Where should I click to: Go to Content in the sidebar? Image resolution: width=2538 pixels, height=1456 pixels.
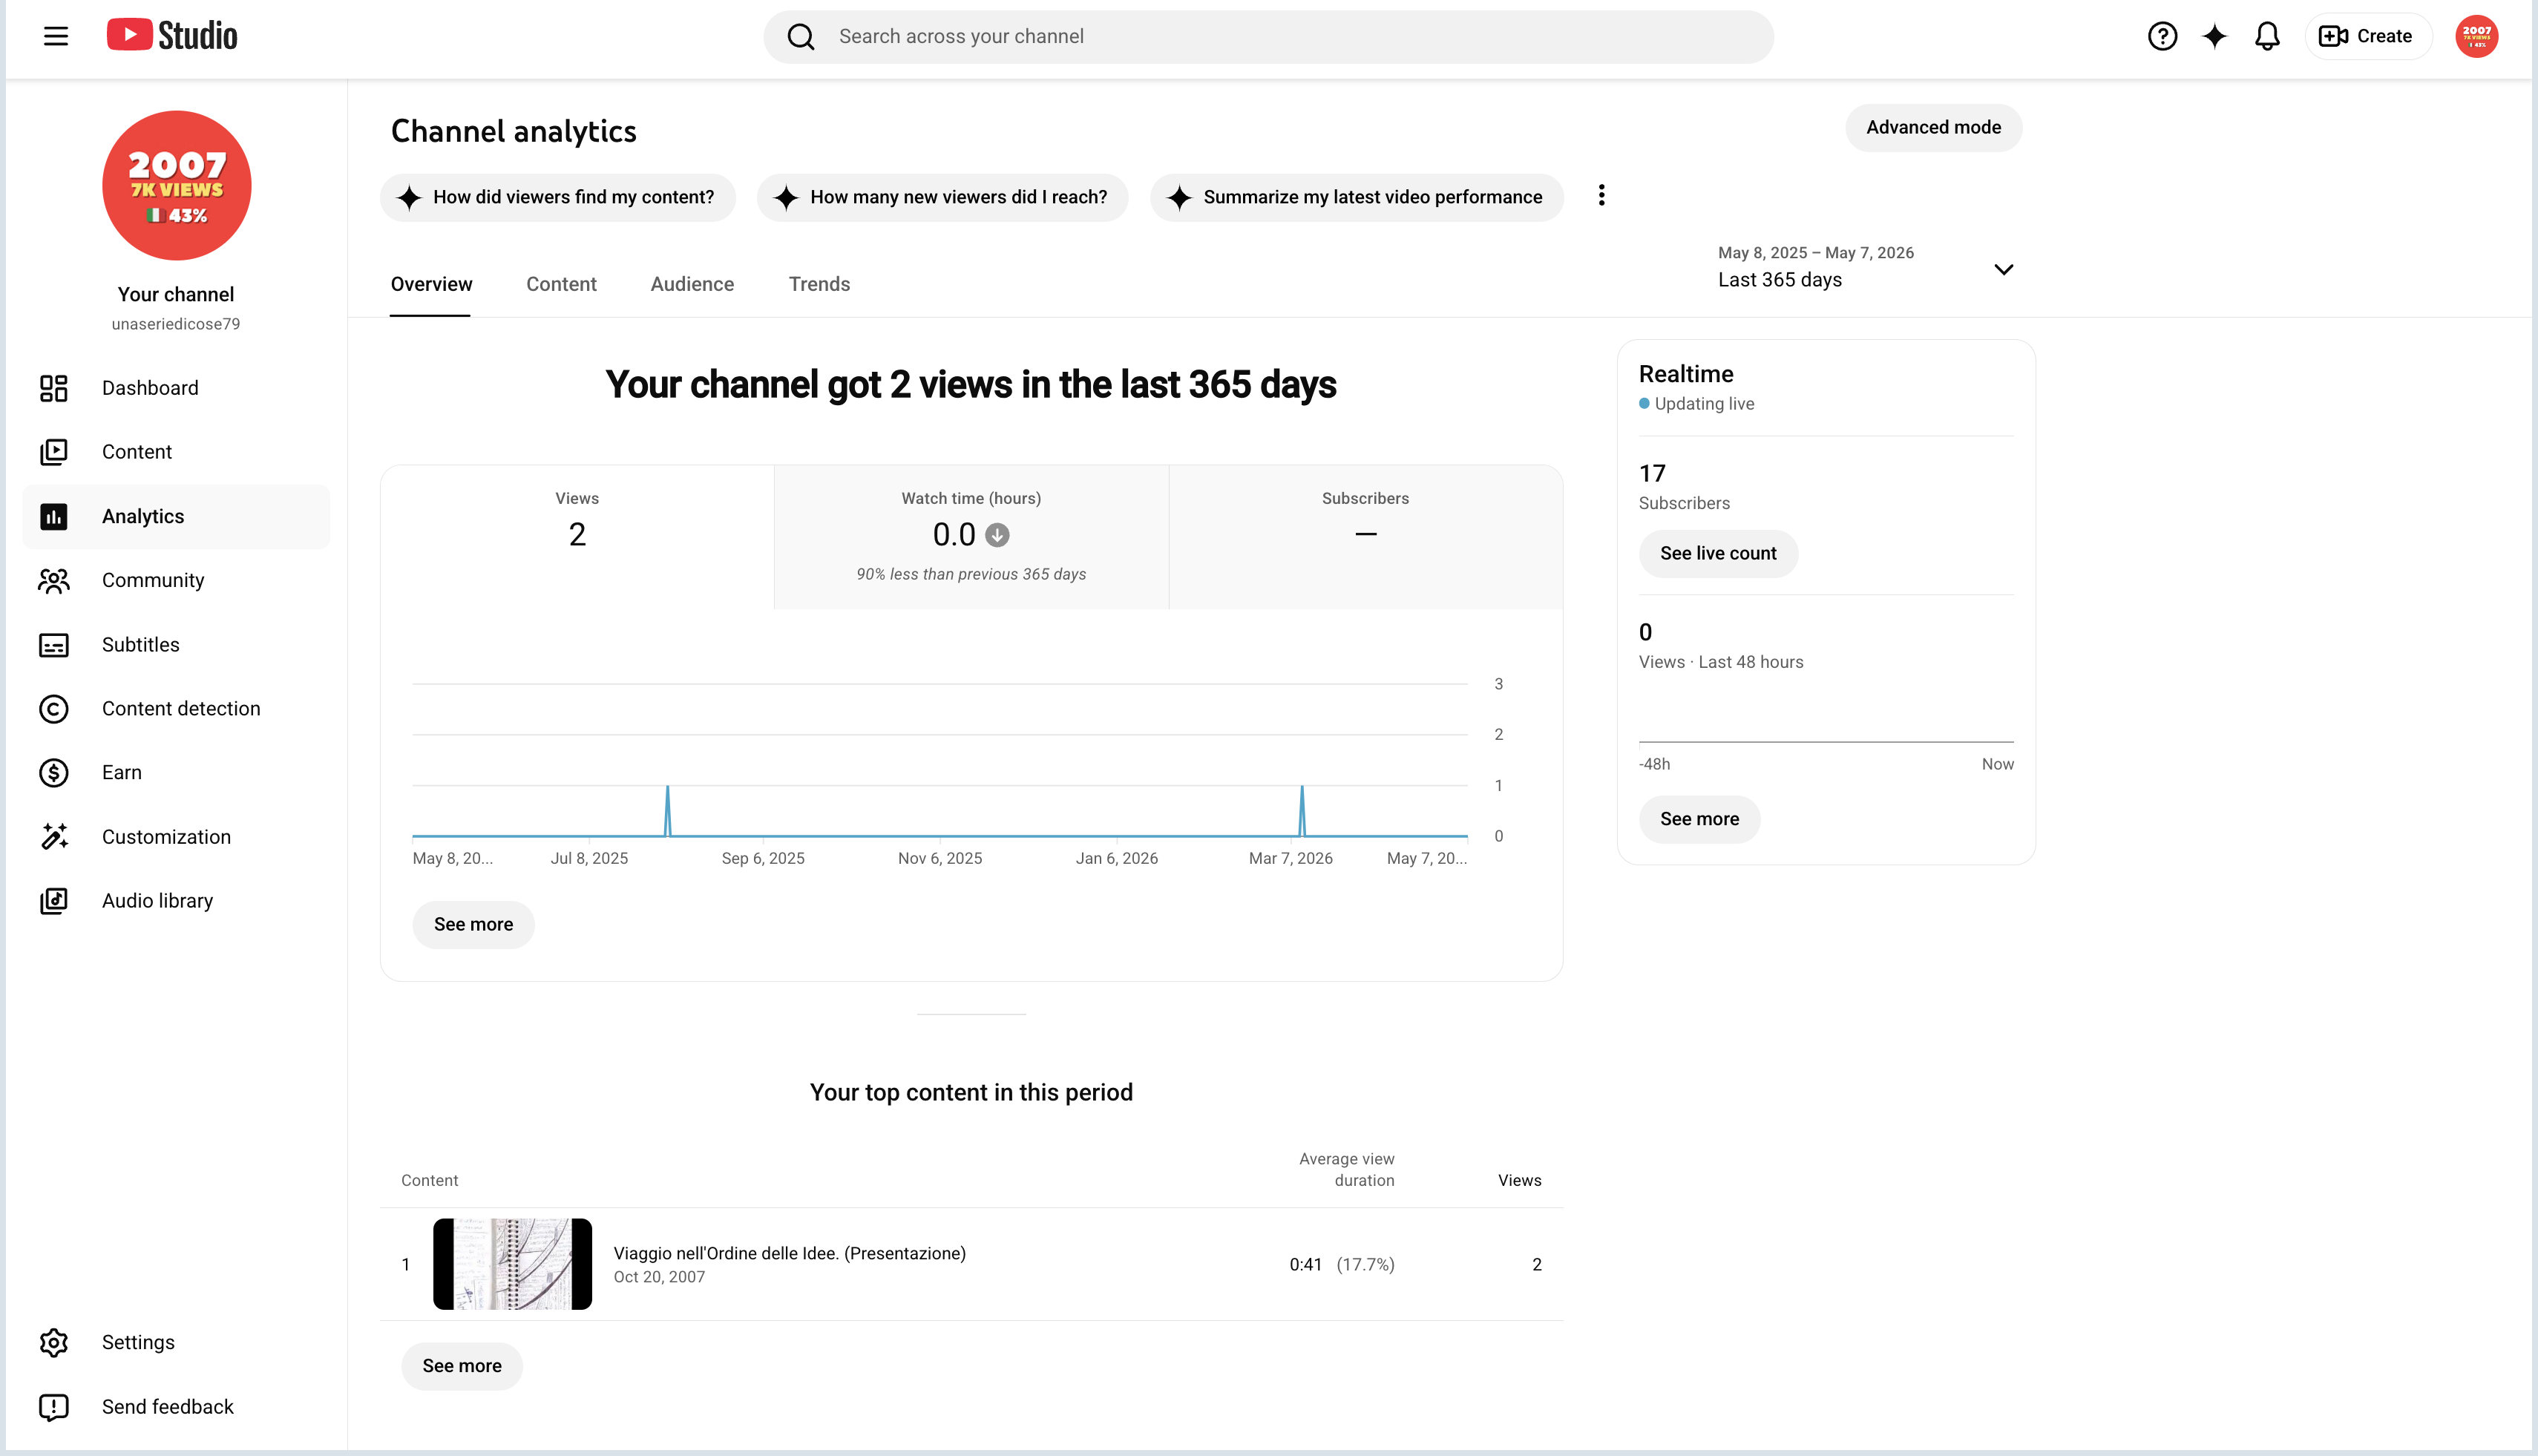click(176, 452)
